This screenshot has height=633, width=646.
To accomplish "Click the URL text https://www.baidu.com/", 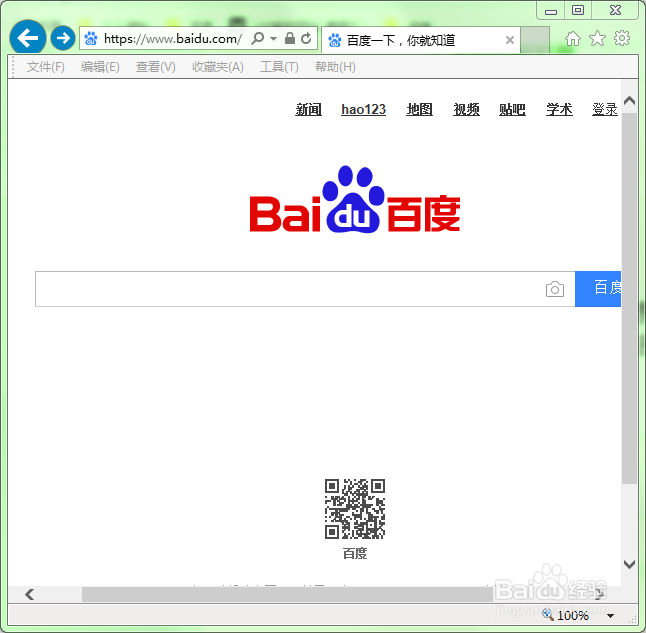I will point(173,39).
